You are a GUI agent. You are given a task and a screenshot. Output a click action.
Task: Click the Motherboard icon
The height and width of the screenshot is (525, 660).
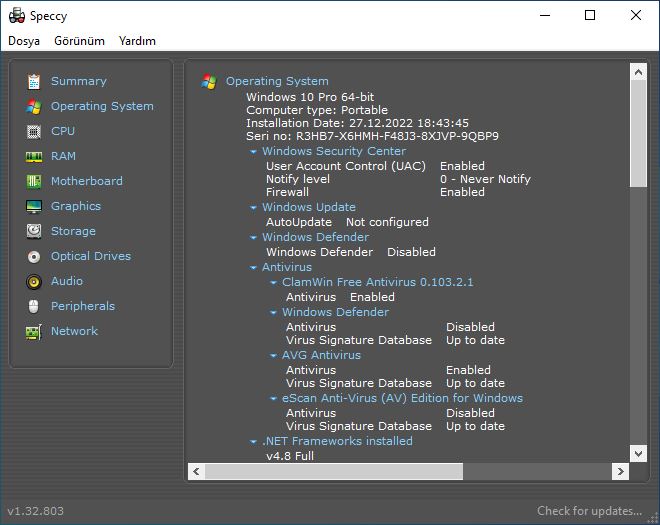(x=34, y=181)
